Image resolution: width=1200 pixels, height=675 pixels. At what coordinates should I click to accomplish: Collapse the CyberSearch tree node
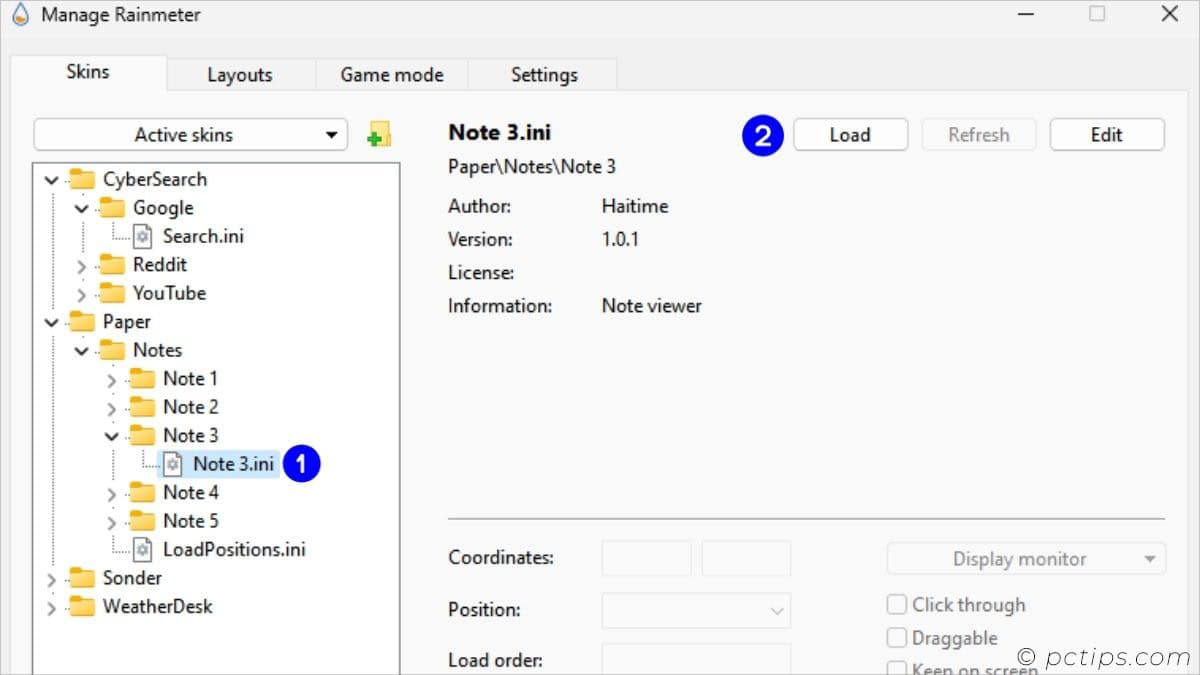pyautogui.click(x=52, y=181)
